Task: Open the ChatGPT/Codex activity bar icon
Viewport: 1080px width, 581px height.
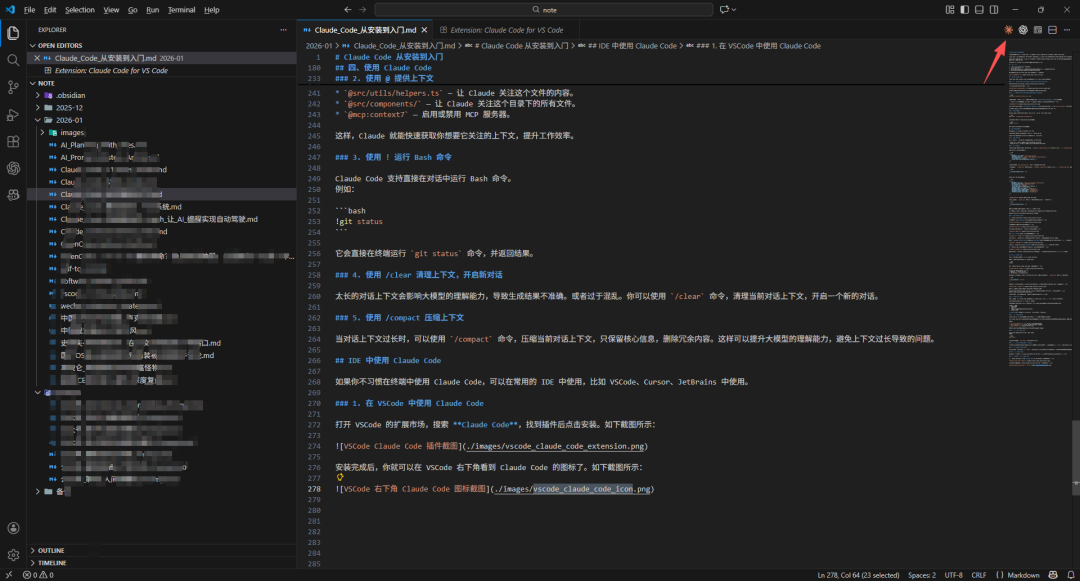Action: click(x=13, y=168)
